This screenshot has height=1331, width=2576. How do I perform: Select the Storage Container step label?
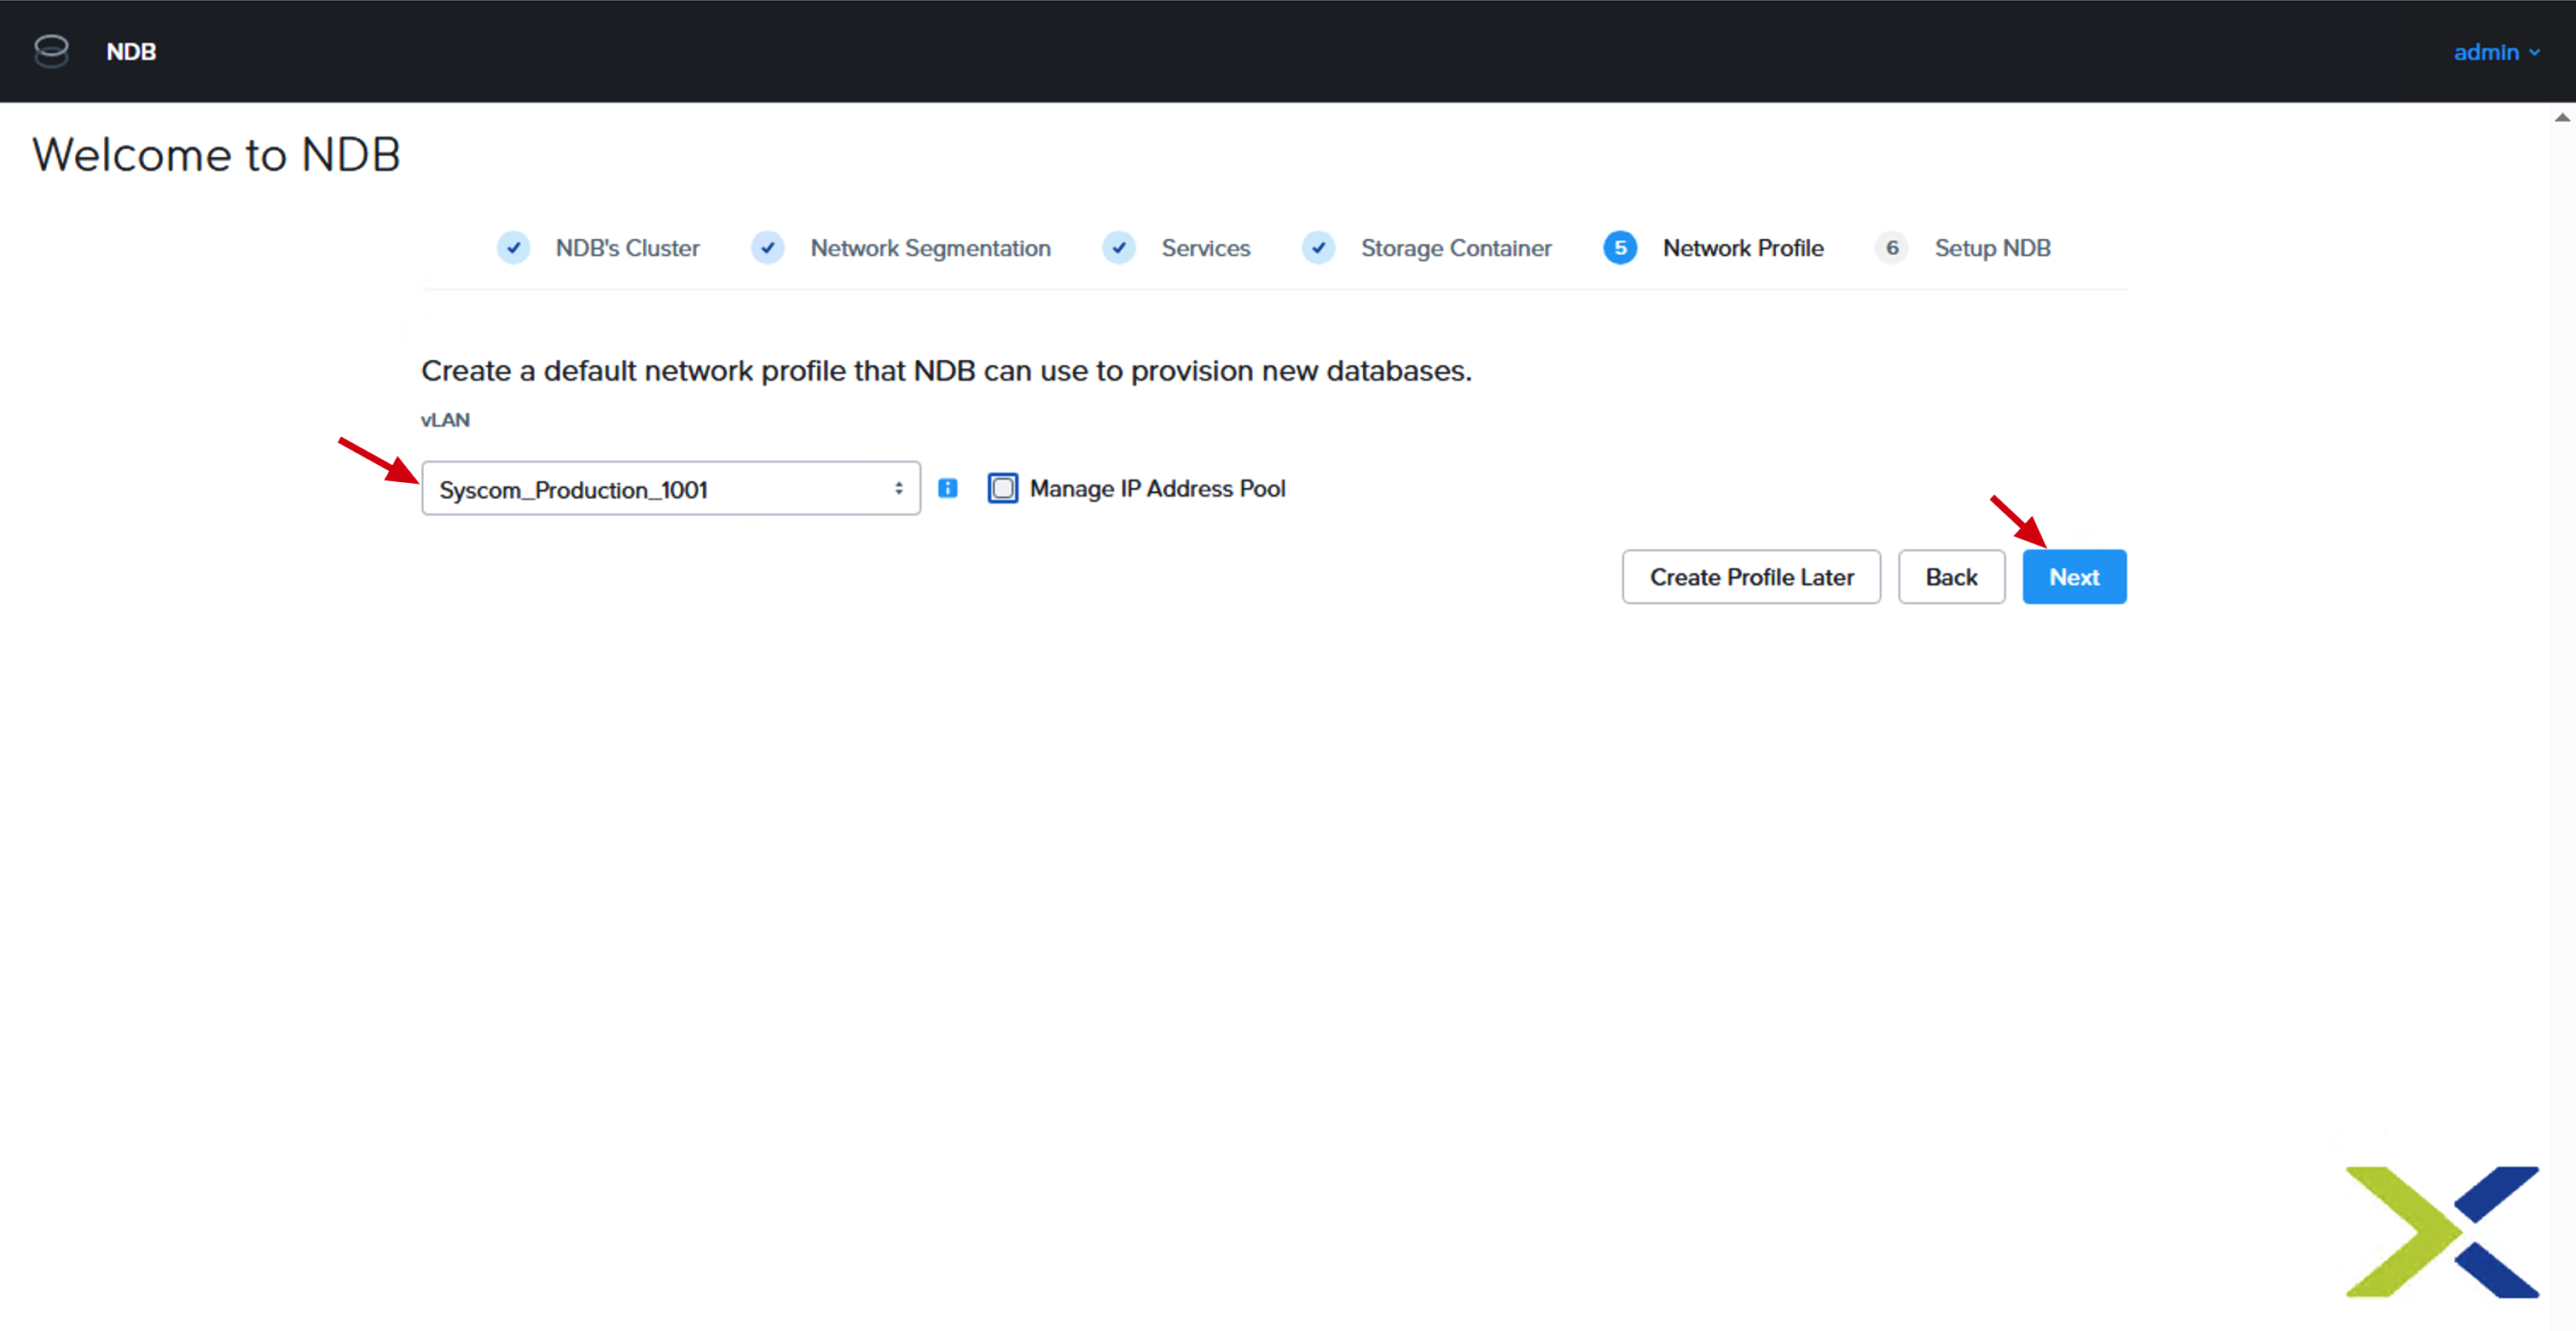[x=1456, y=248]
